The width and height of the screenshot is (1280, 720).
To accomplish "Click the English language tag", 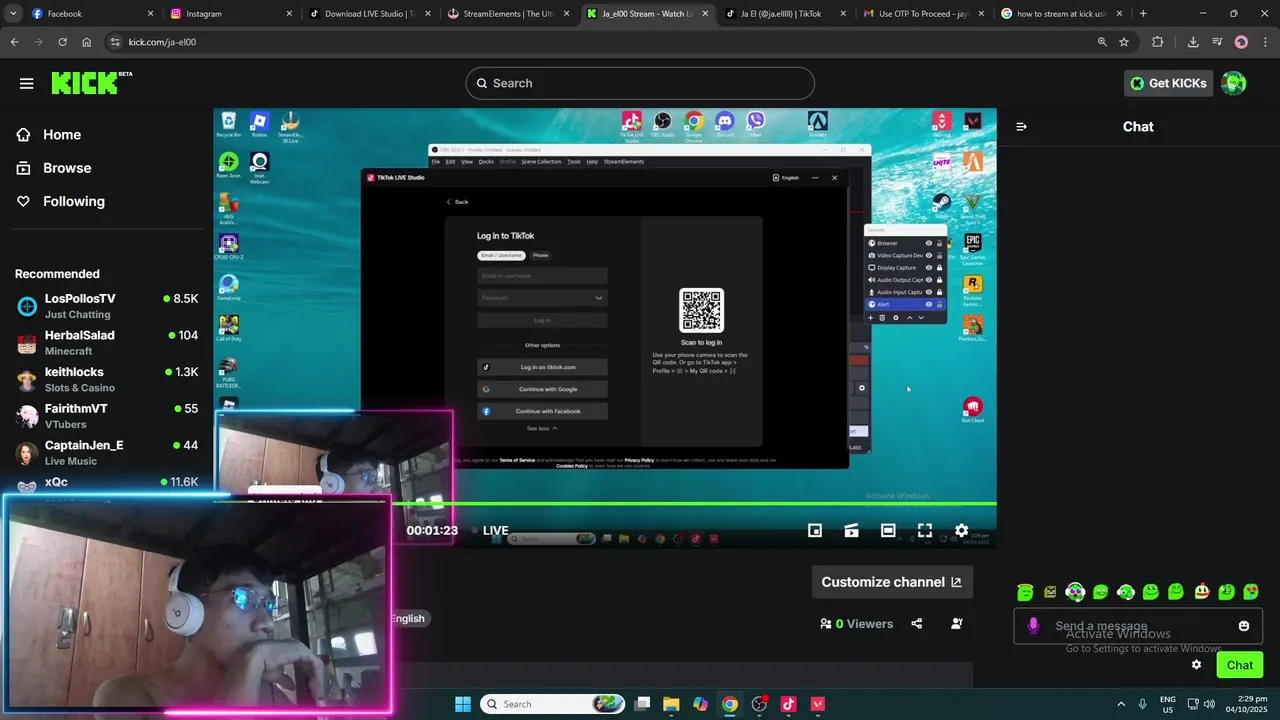I will tap(408, 618).
